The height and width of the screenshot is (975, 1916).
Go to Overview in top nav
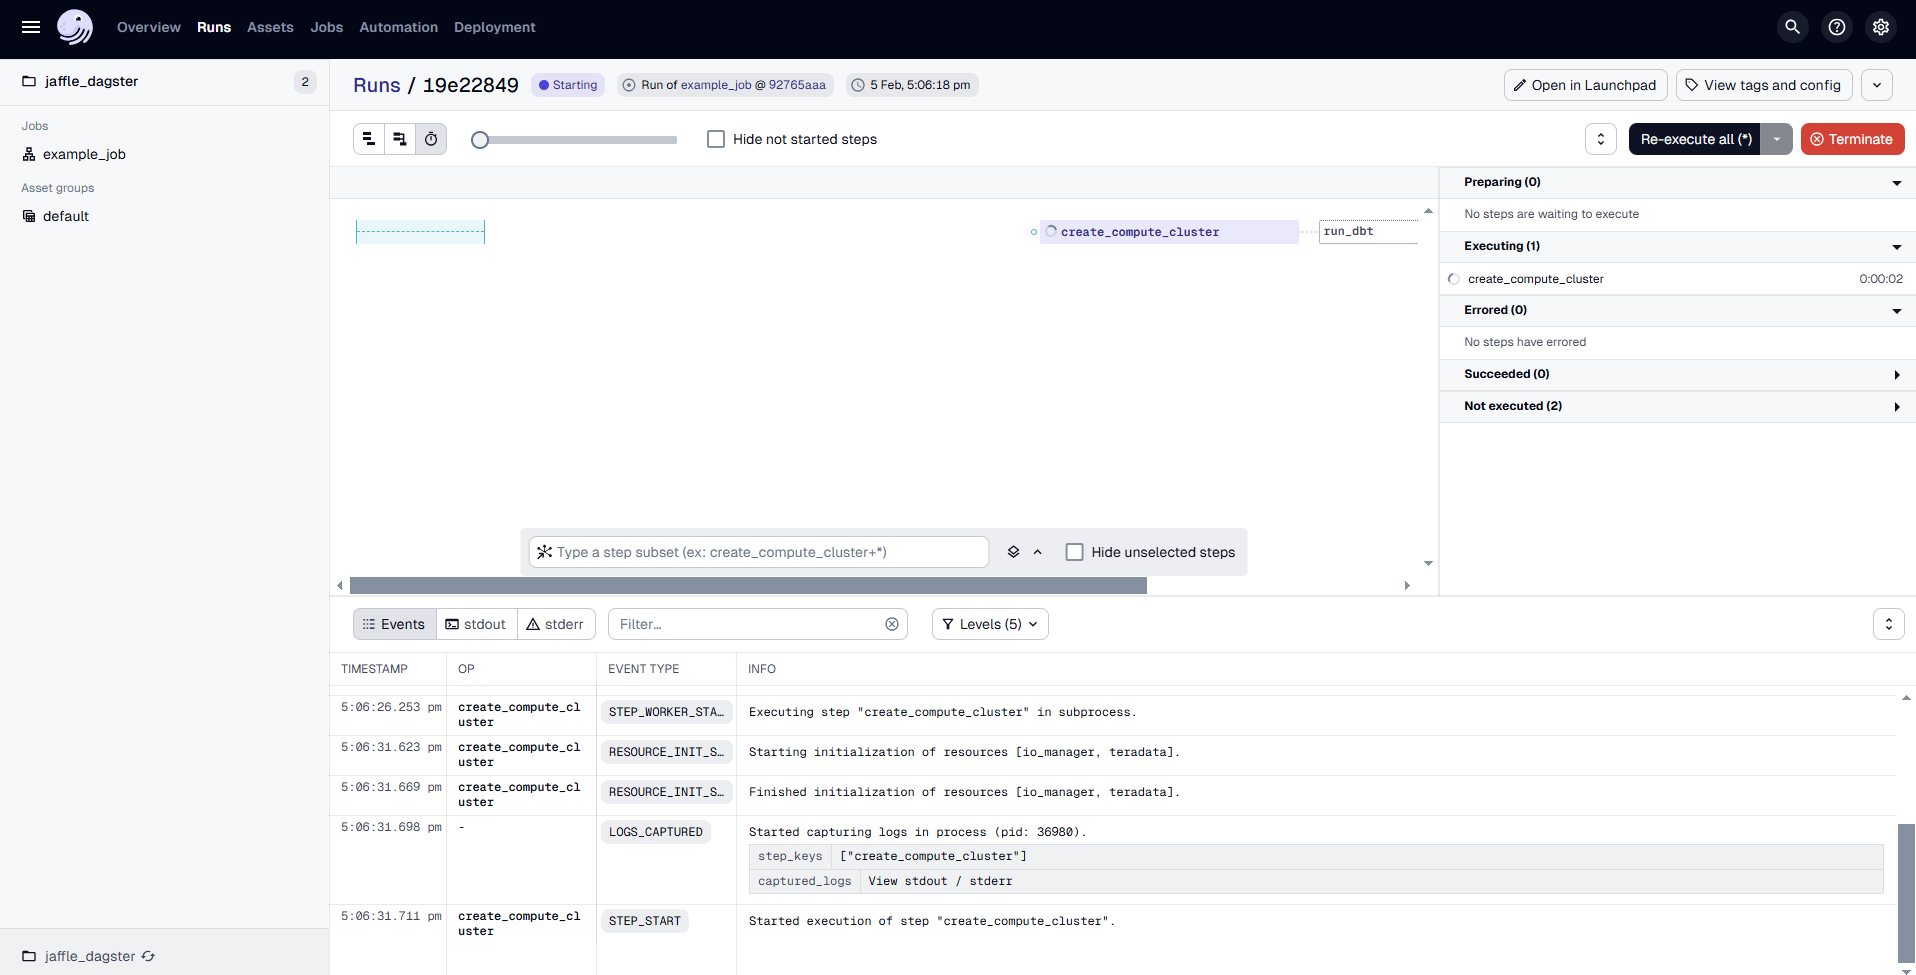(149, 27)
